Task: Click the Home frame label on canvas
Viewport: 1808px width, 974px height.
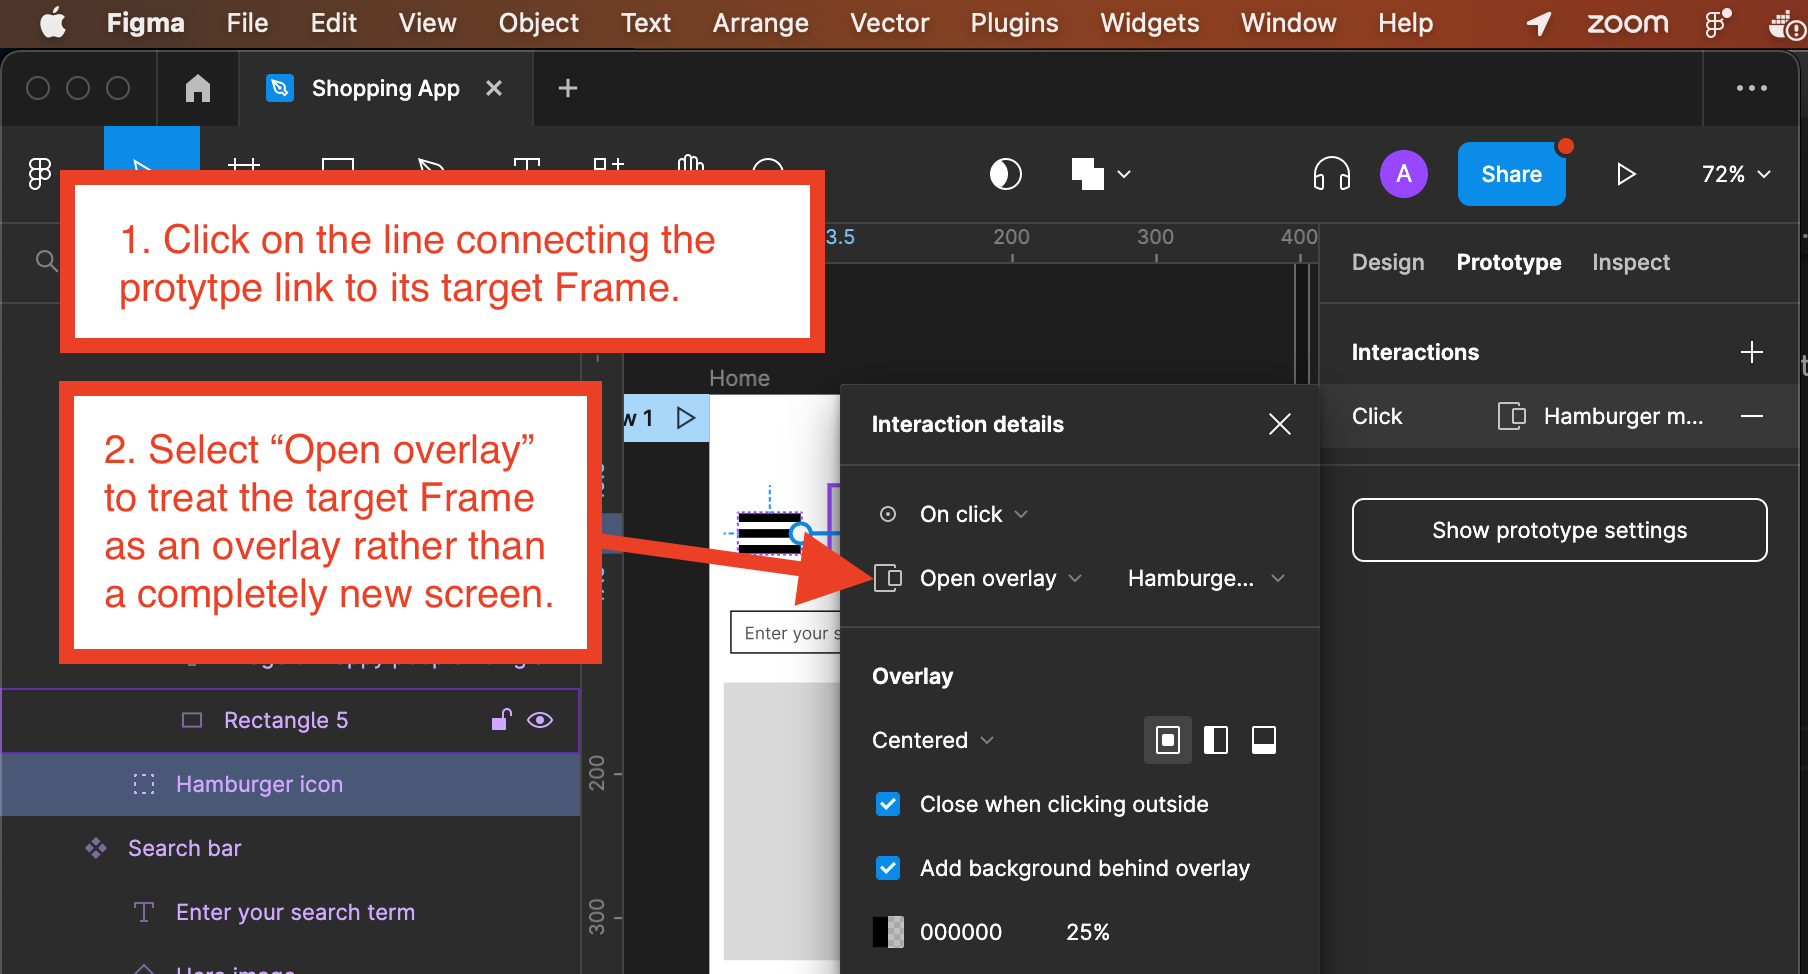Action: 739,378
